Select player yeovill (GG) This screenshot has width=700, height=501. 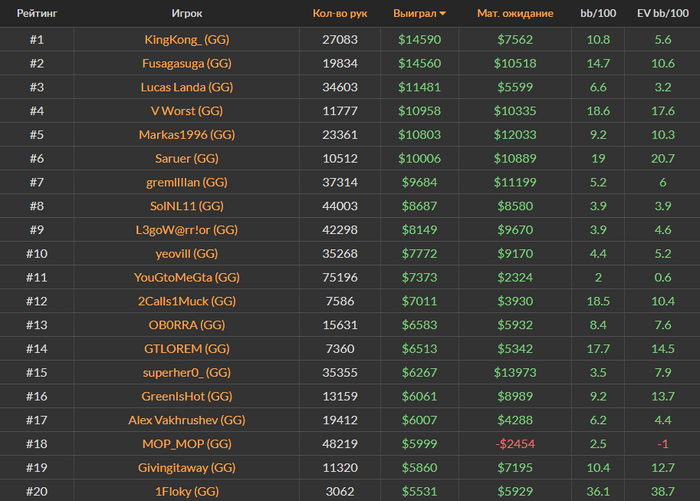coord(187,253)
